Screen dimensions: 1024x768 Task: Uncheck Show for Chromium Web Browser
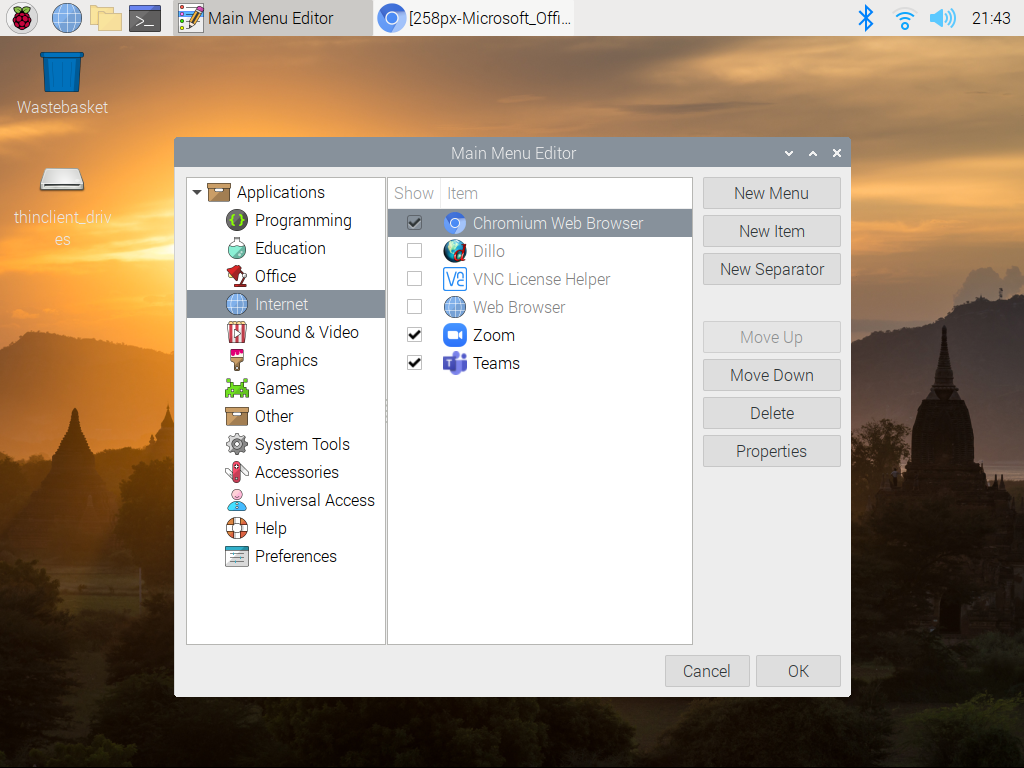[x=414, y=223]
